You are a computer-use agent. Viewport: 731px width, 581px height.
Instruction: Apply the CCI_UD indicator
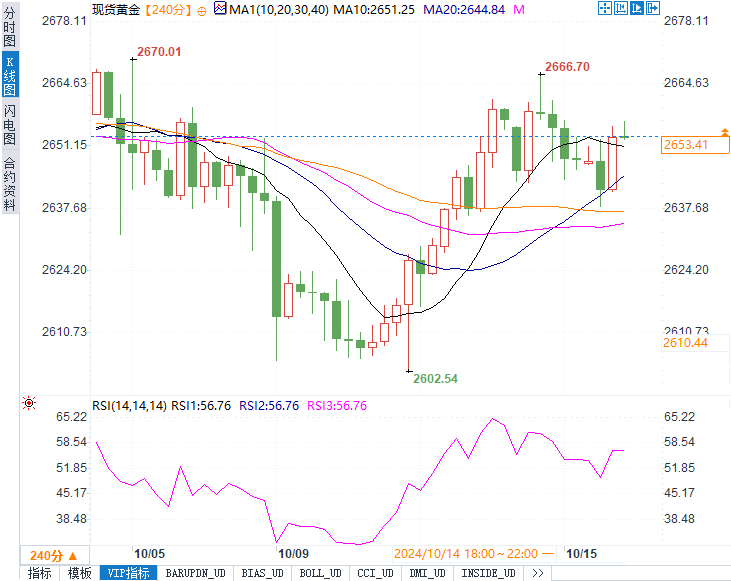pos(376,573)
